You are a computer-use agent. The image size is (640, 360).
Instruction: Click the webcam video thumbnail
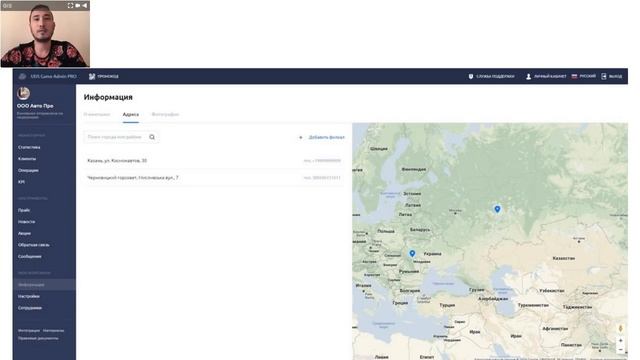[x=45, y=34]
